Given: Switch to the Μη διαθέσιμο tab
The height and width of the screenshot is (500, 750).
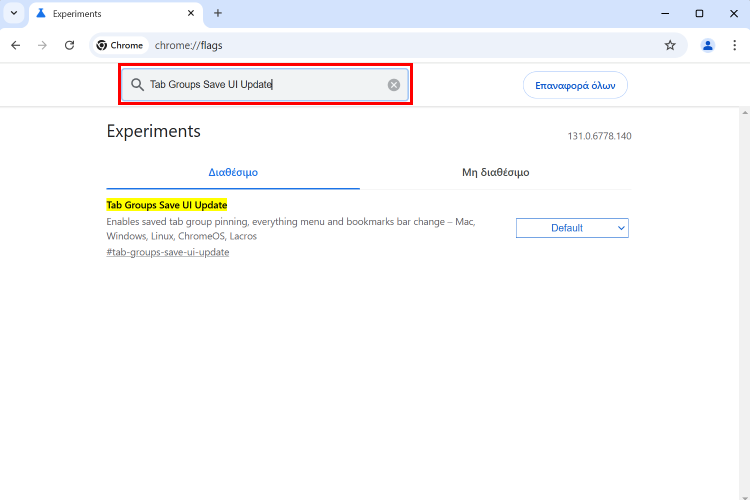Looking at the screenshot, I should pyautogui.click(x=496, y=172).
